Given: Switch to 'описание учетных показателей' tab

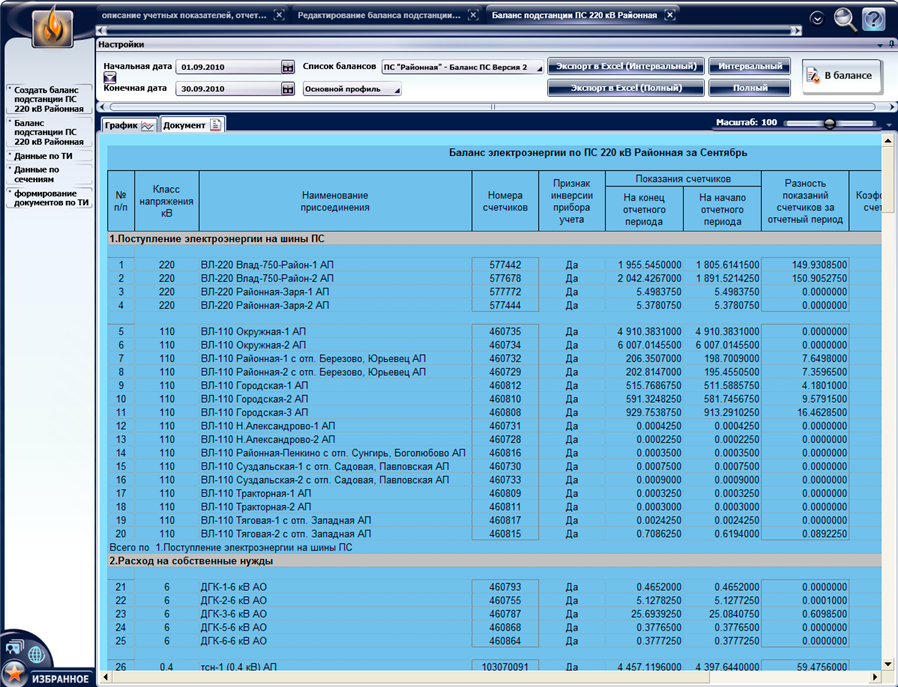Looking at the screenshot, I should (x=184, y=15).
